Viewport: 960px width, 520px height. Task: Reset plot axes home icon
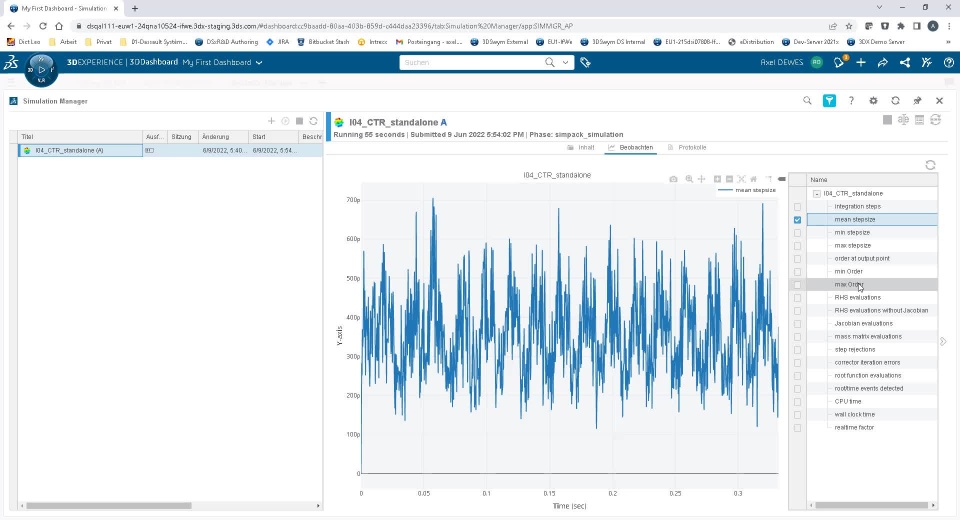(x=754, y=179)
